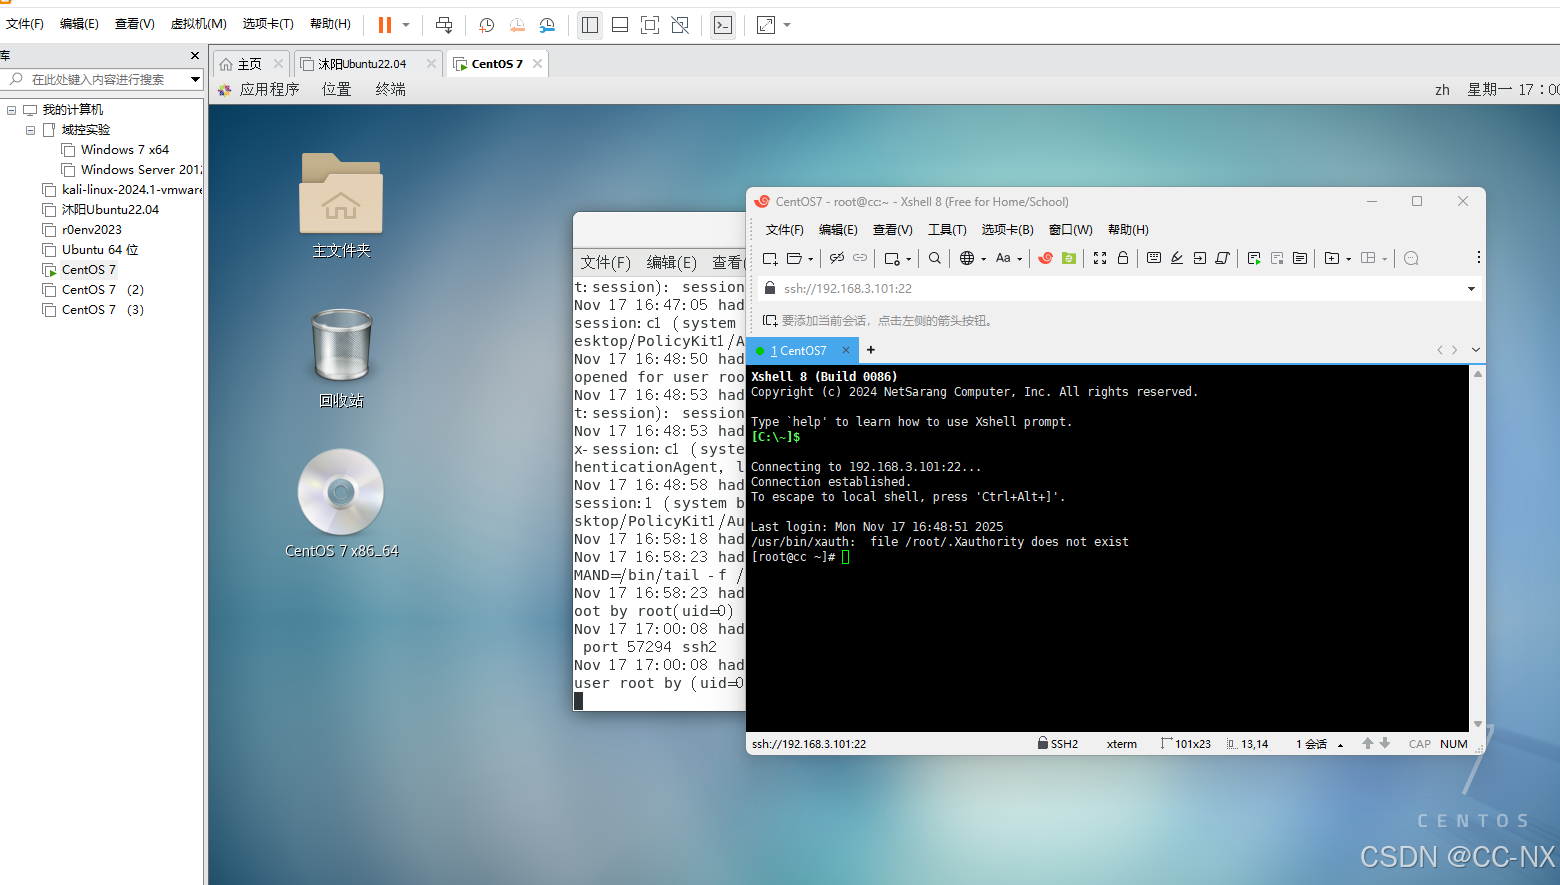
Task: Click the reconnect chain icon in Xshell toolbar
Action: click(860, 258)
